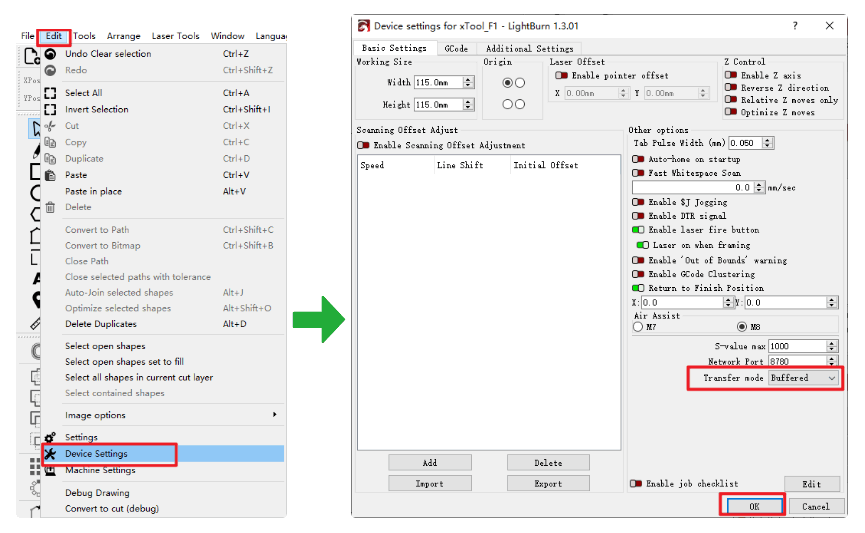Open the Window menu
The image size is (865, 533).
pyautogui.click(x=227, y=36)
